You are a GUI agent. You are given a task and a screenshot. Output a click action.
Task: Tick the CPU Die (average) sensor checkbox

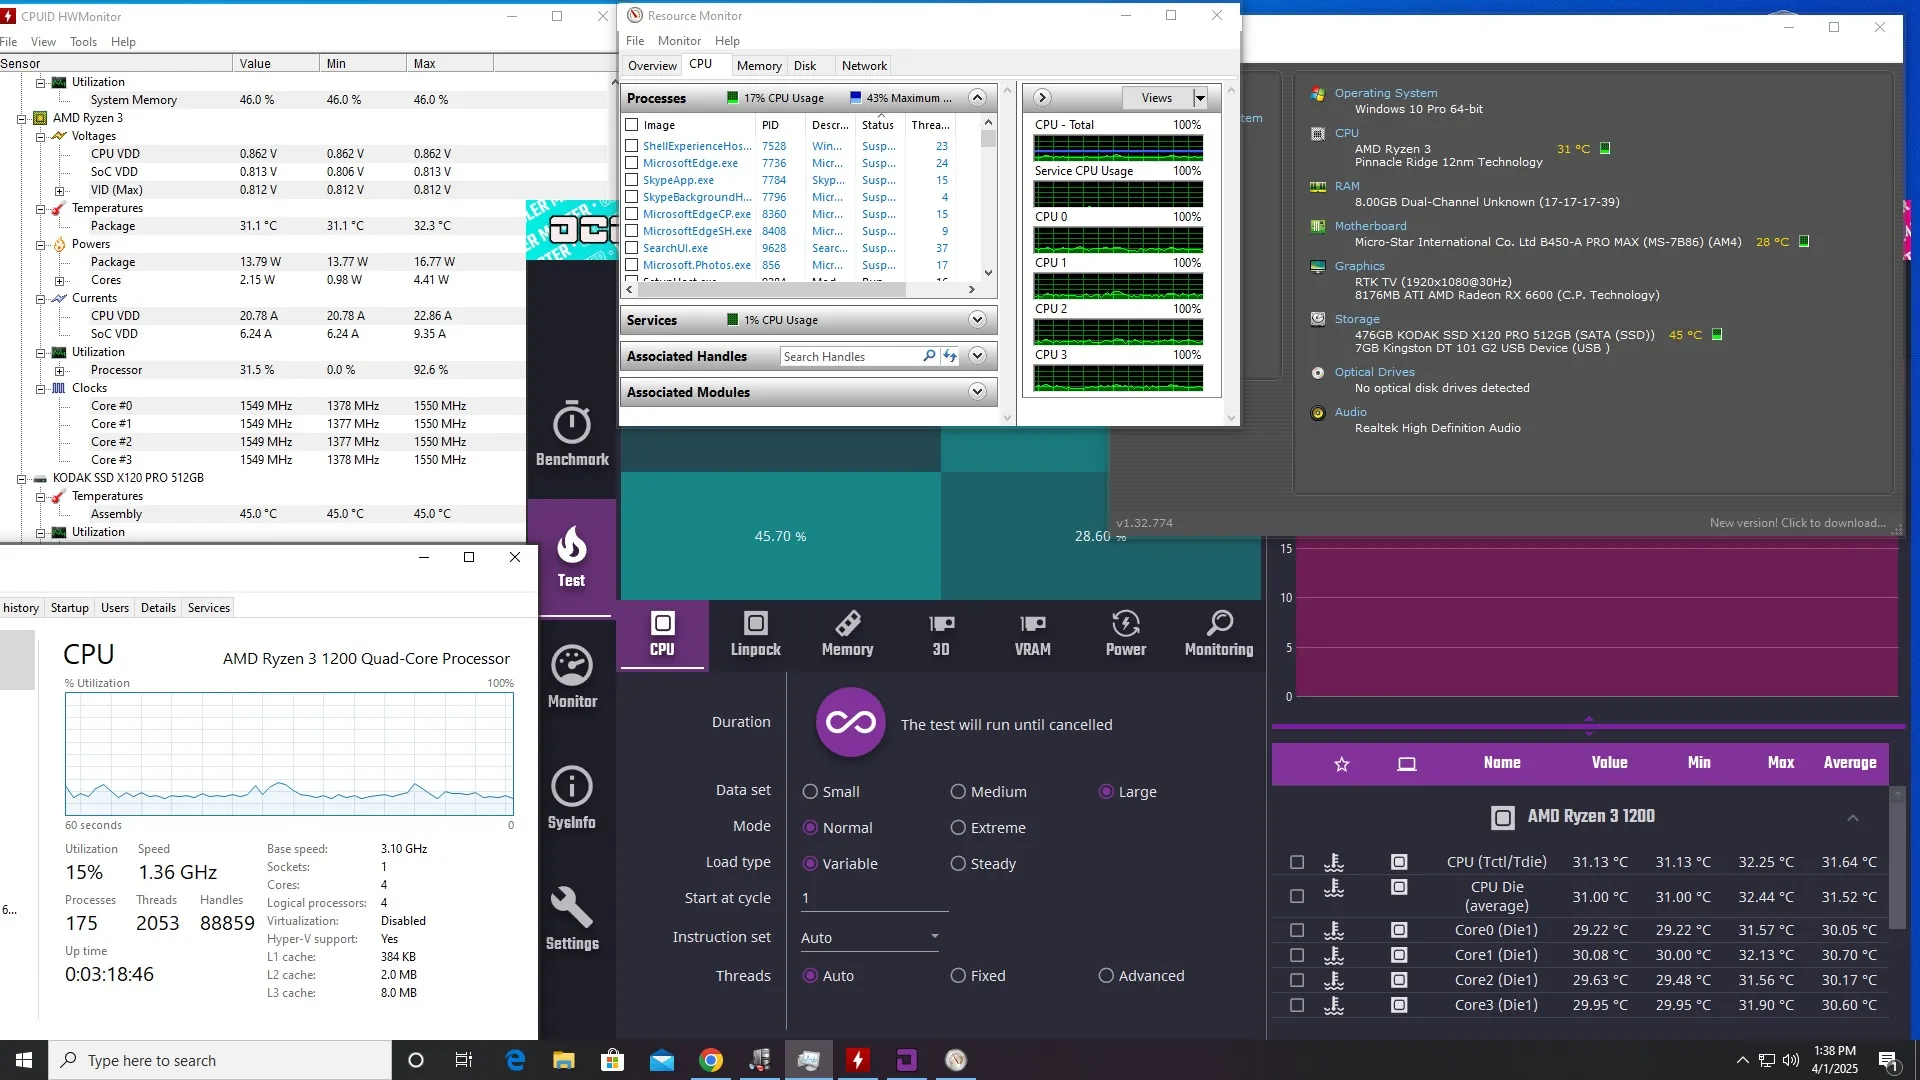click(x=1297, y=896)
